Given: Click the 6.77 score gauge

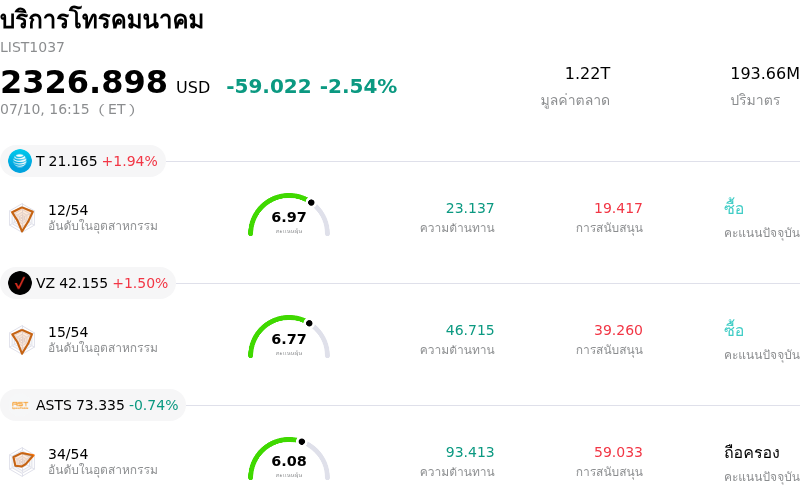Looking at the screenshot, I should [289, 337].
